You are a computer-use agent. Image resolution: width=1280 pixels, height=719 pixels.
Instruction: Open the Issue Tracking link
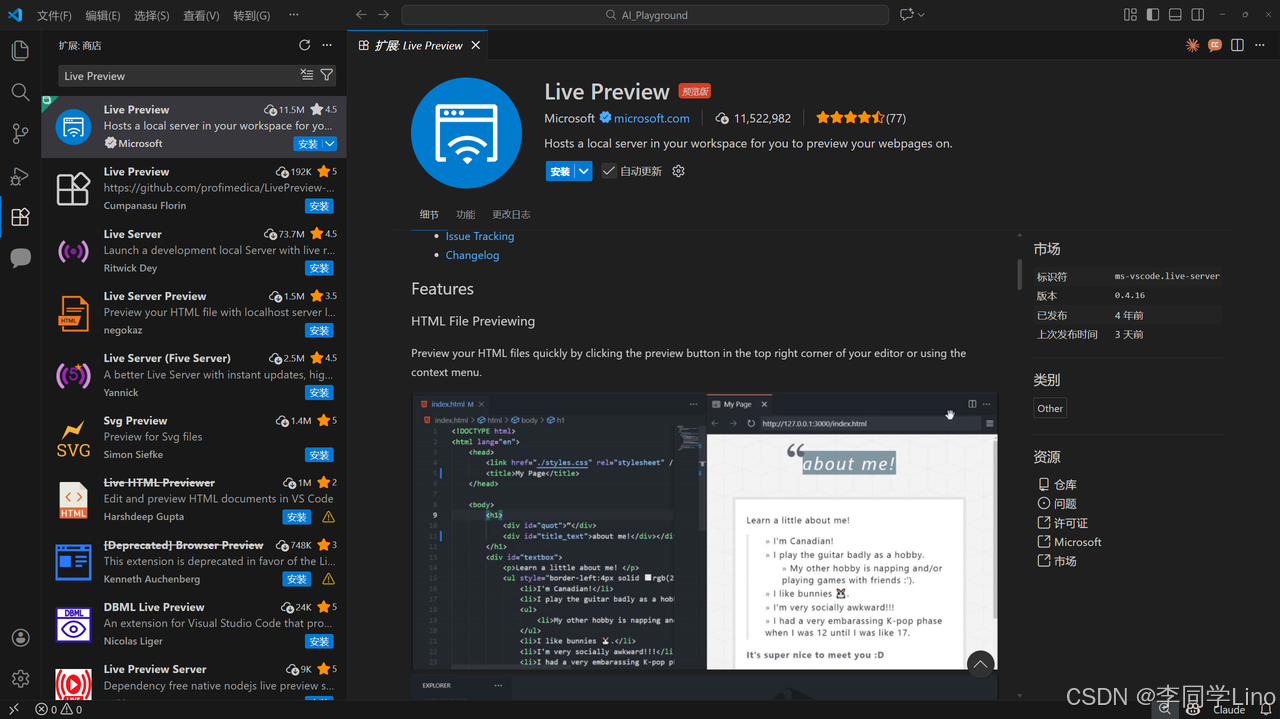(480, 236)
